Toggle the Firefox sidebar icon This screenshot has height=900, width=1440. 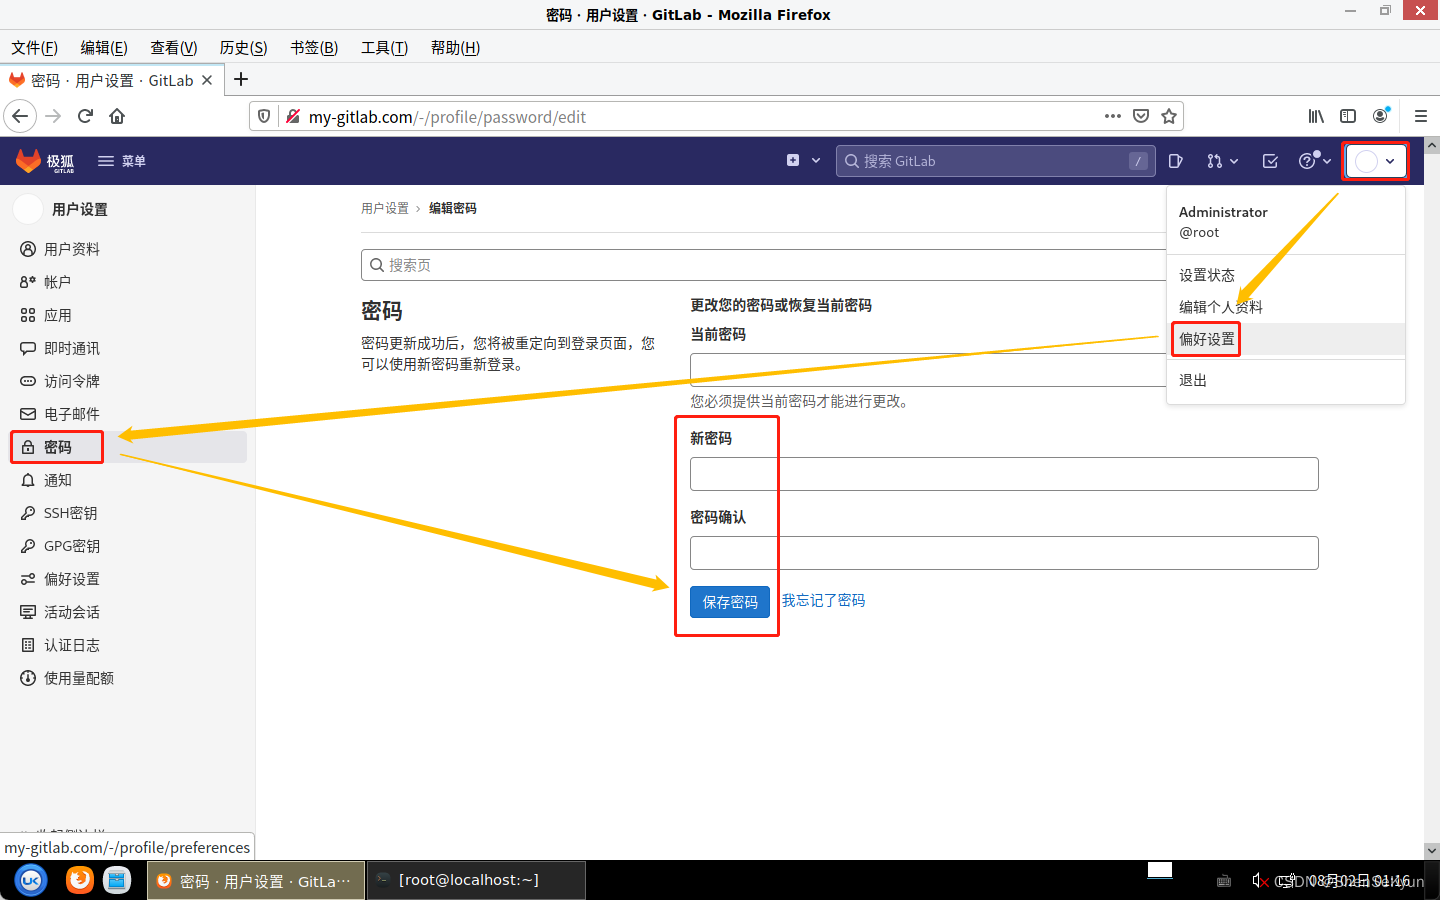[1348, 116]
